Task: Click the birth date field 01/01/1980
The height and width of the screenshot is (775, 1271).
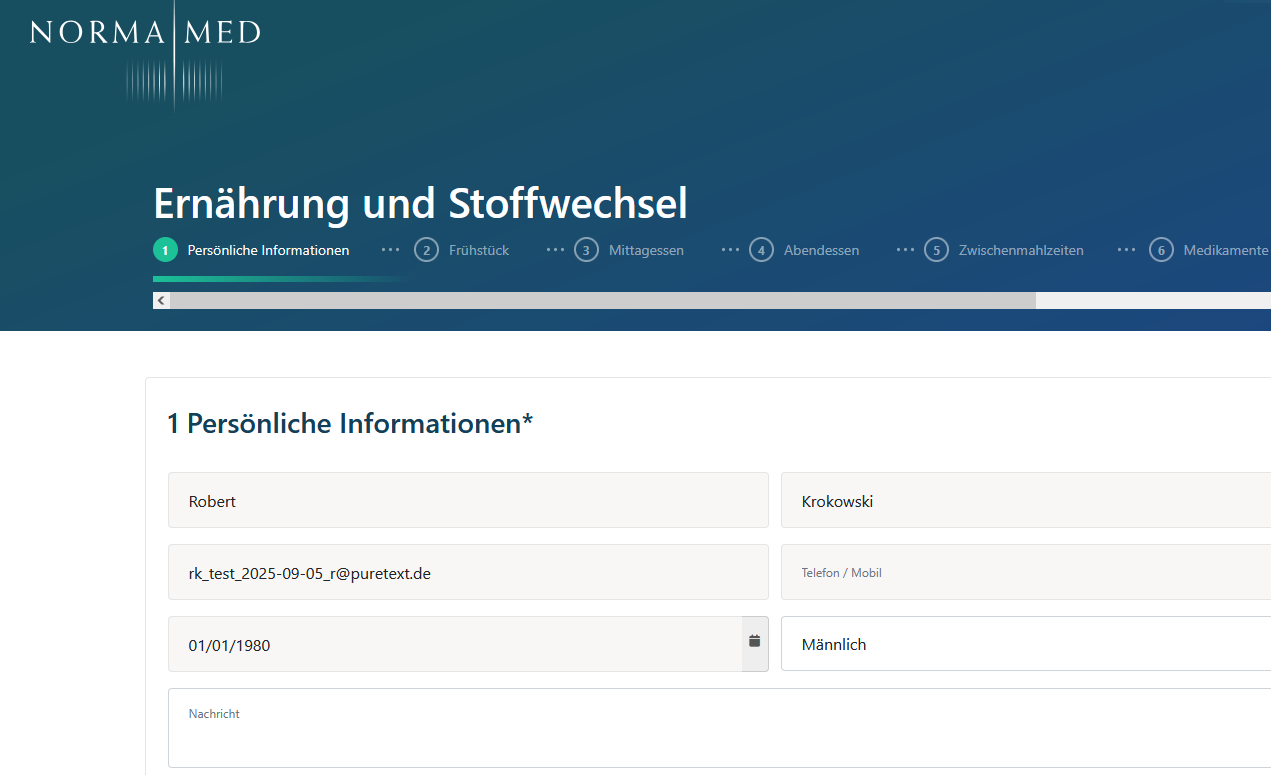Action: point(455,644)
